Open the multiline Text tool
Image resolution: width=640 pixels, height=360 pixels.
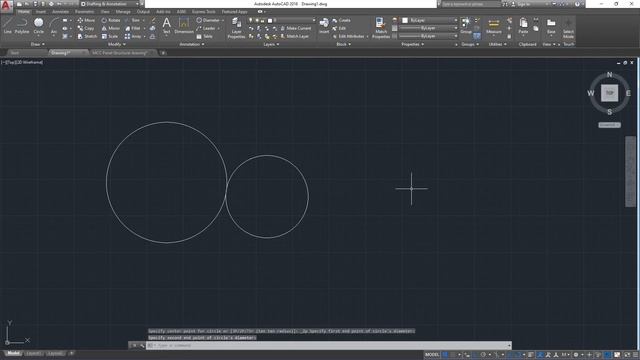[166, 25]
